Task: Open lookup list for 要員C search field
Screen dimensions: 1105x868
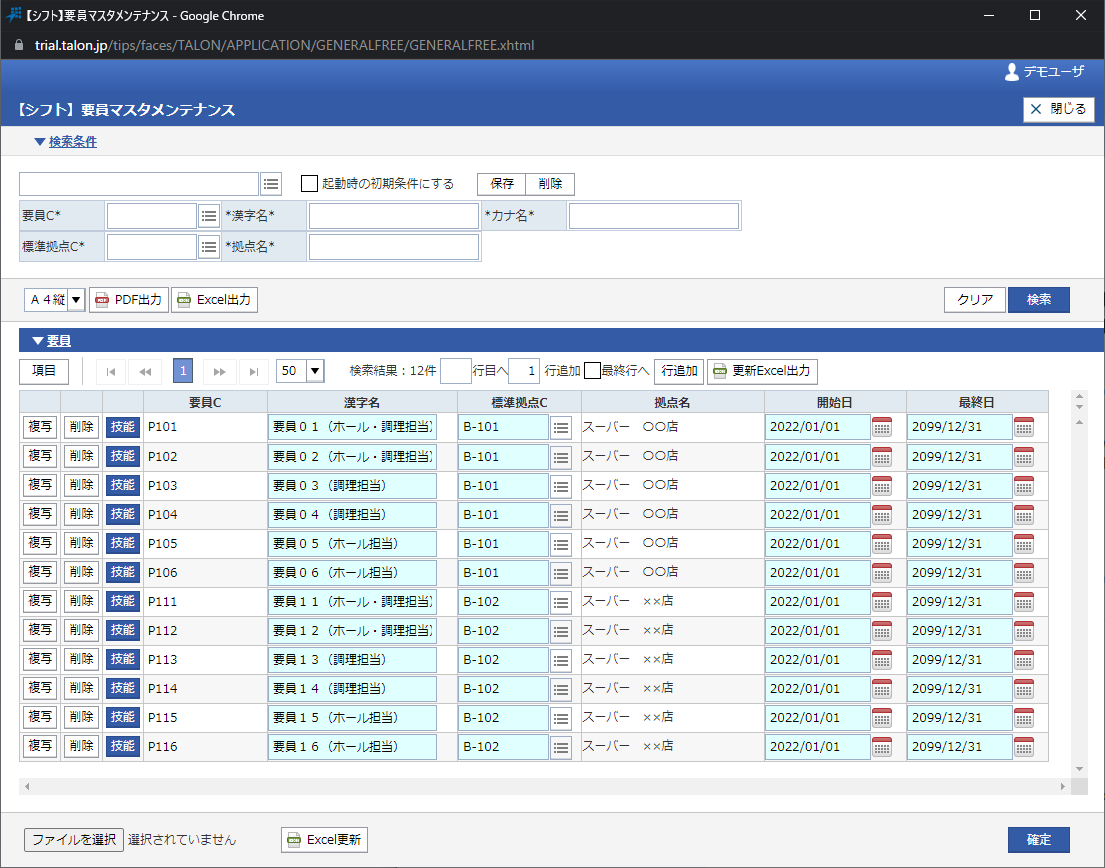Action: (x=209, y=216)
